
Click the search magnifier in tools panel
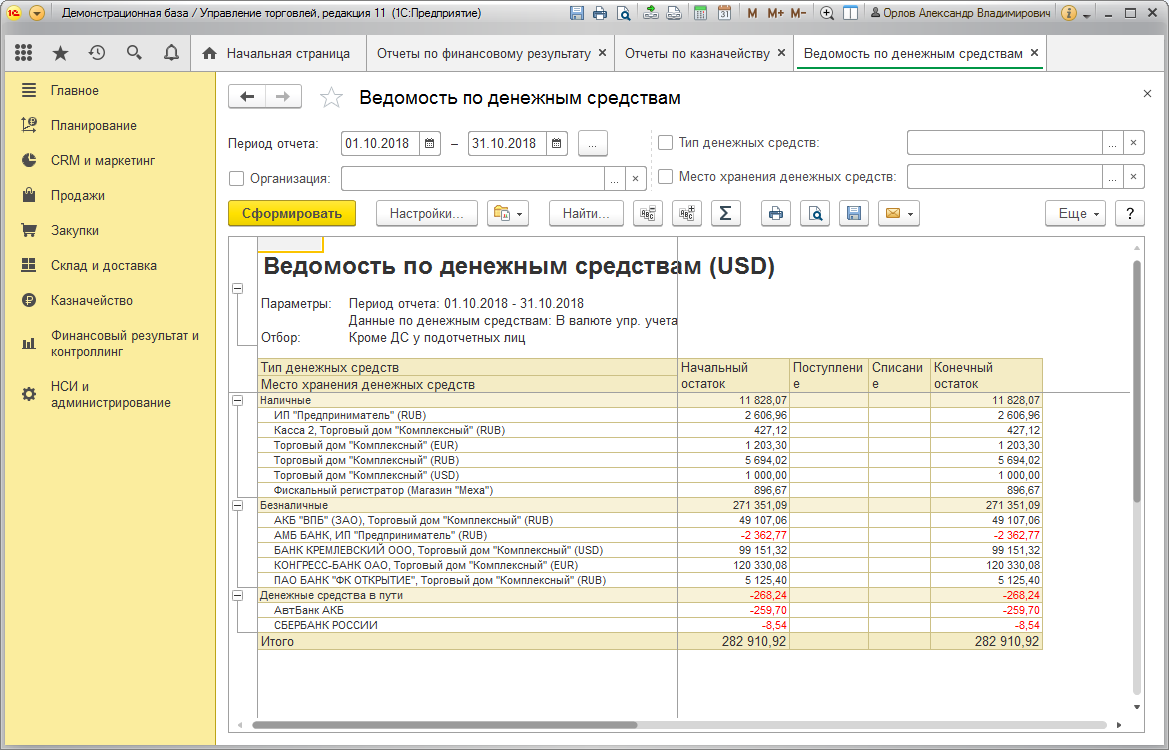[x=134, y=53]
